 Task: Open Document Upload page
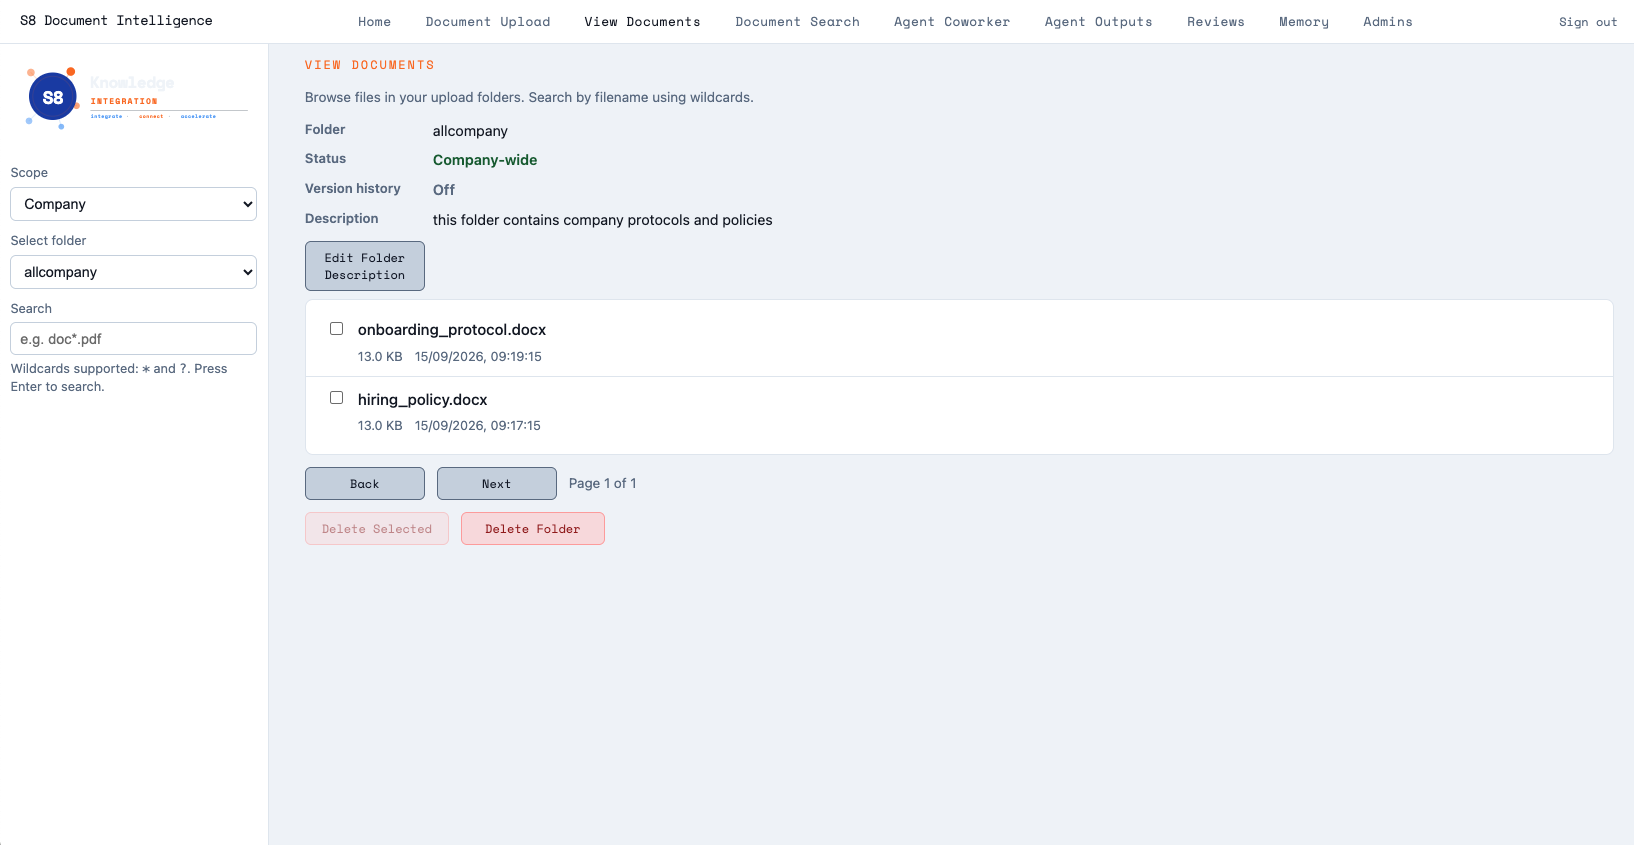[488, 22]
